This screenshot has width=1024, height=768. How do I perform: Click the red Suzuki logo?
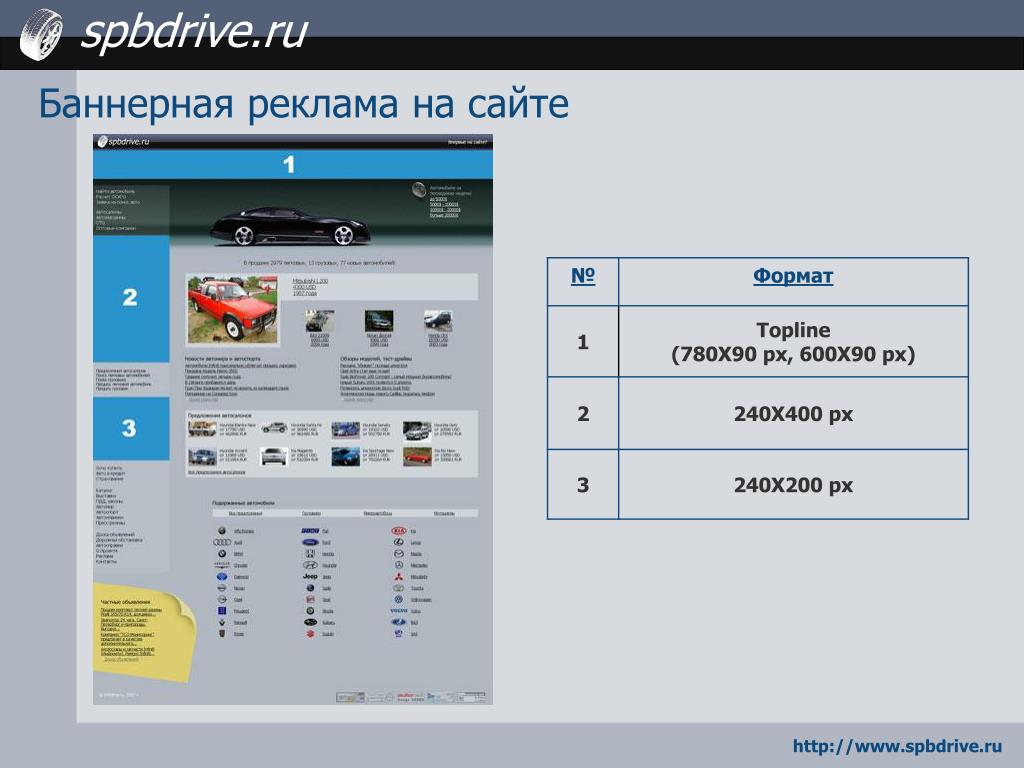(310, 633)
